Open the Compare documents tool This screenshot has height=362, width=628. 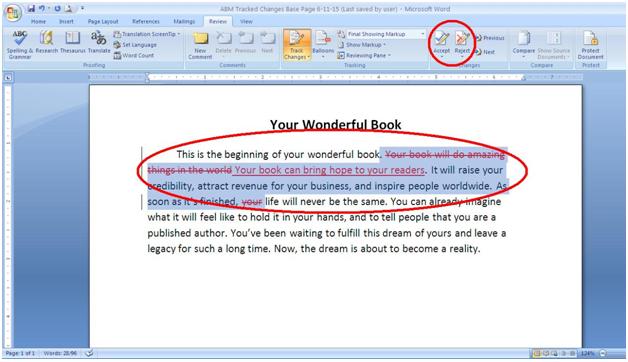523,45
